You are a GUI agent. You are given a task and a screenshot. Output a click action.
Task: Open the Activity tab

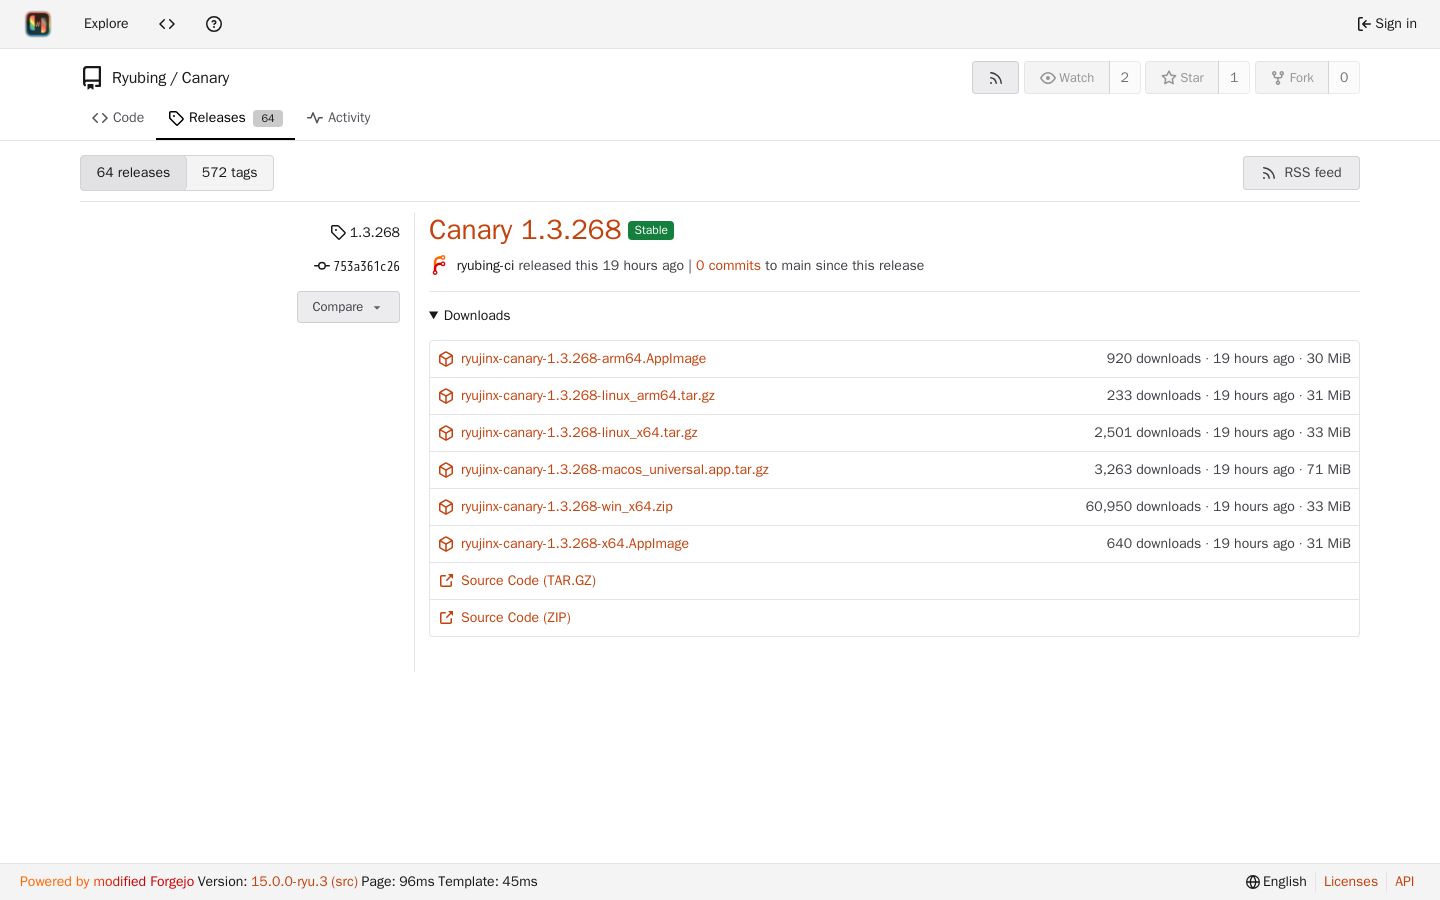338,118
